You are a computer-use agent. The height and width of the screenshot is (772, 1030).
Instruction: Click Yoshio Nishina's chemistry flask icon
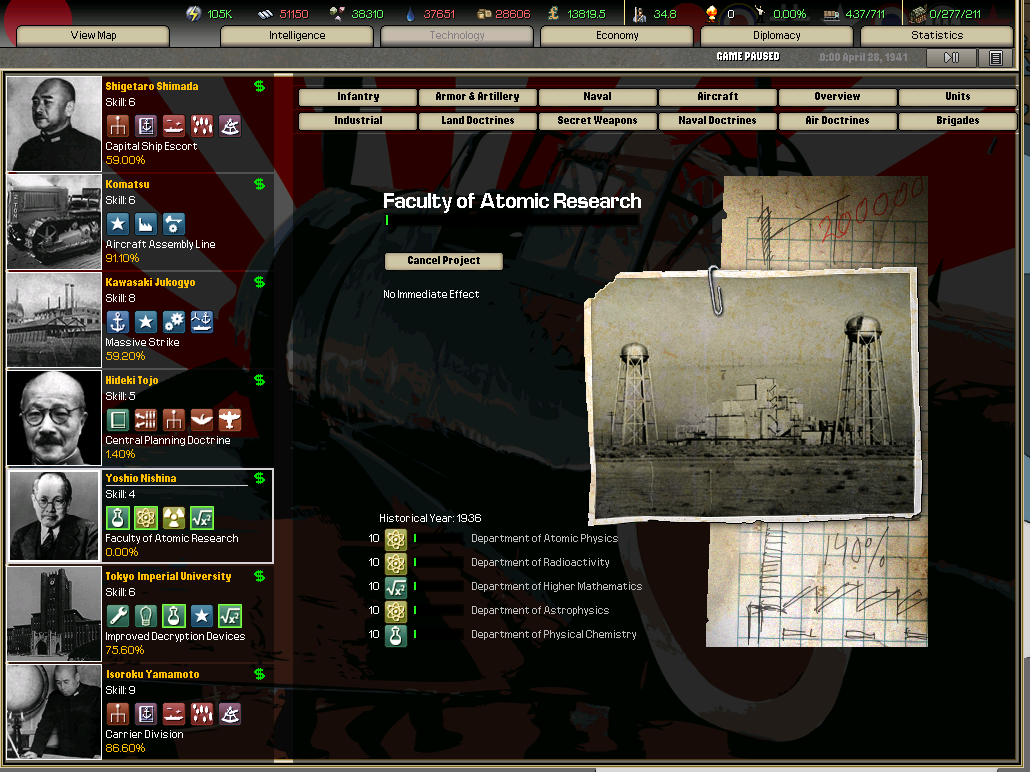point(118,518)
